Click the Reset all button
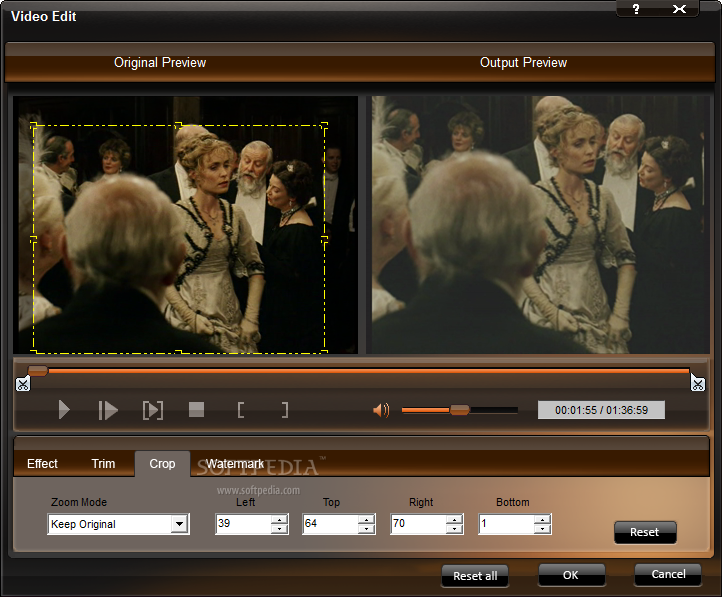722x597 pixels. point(475,576)
